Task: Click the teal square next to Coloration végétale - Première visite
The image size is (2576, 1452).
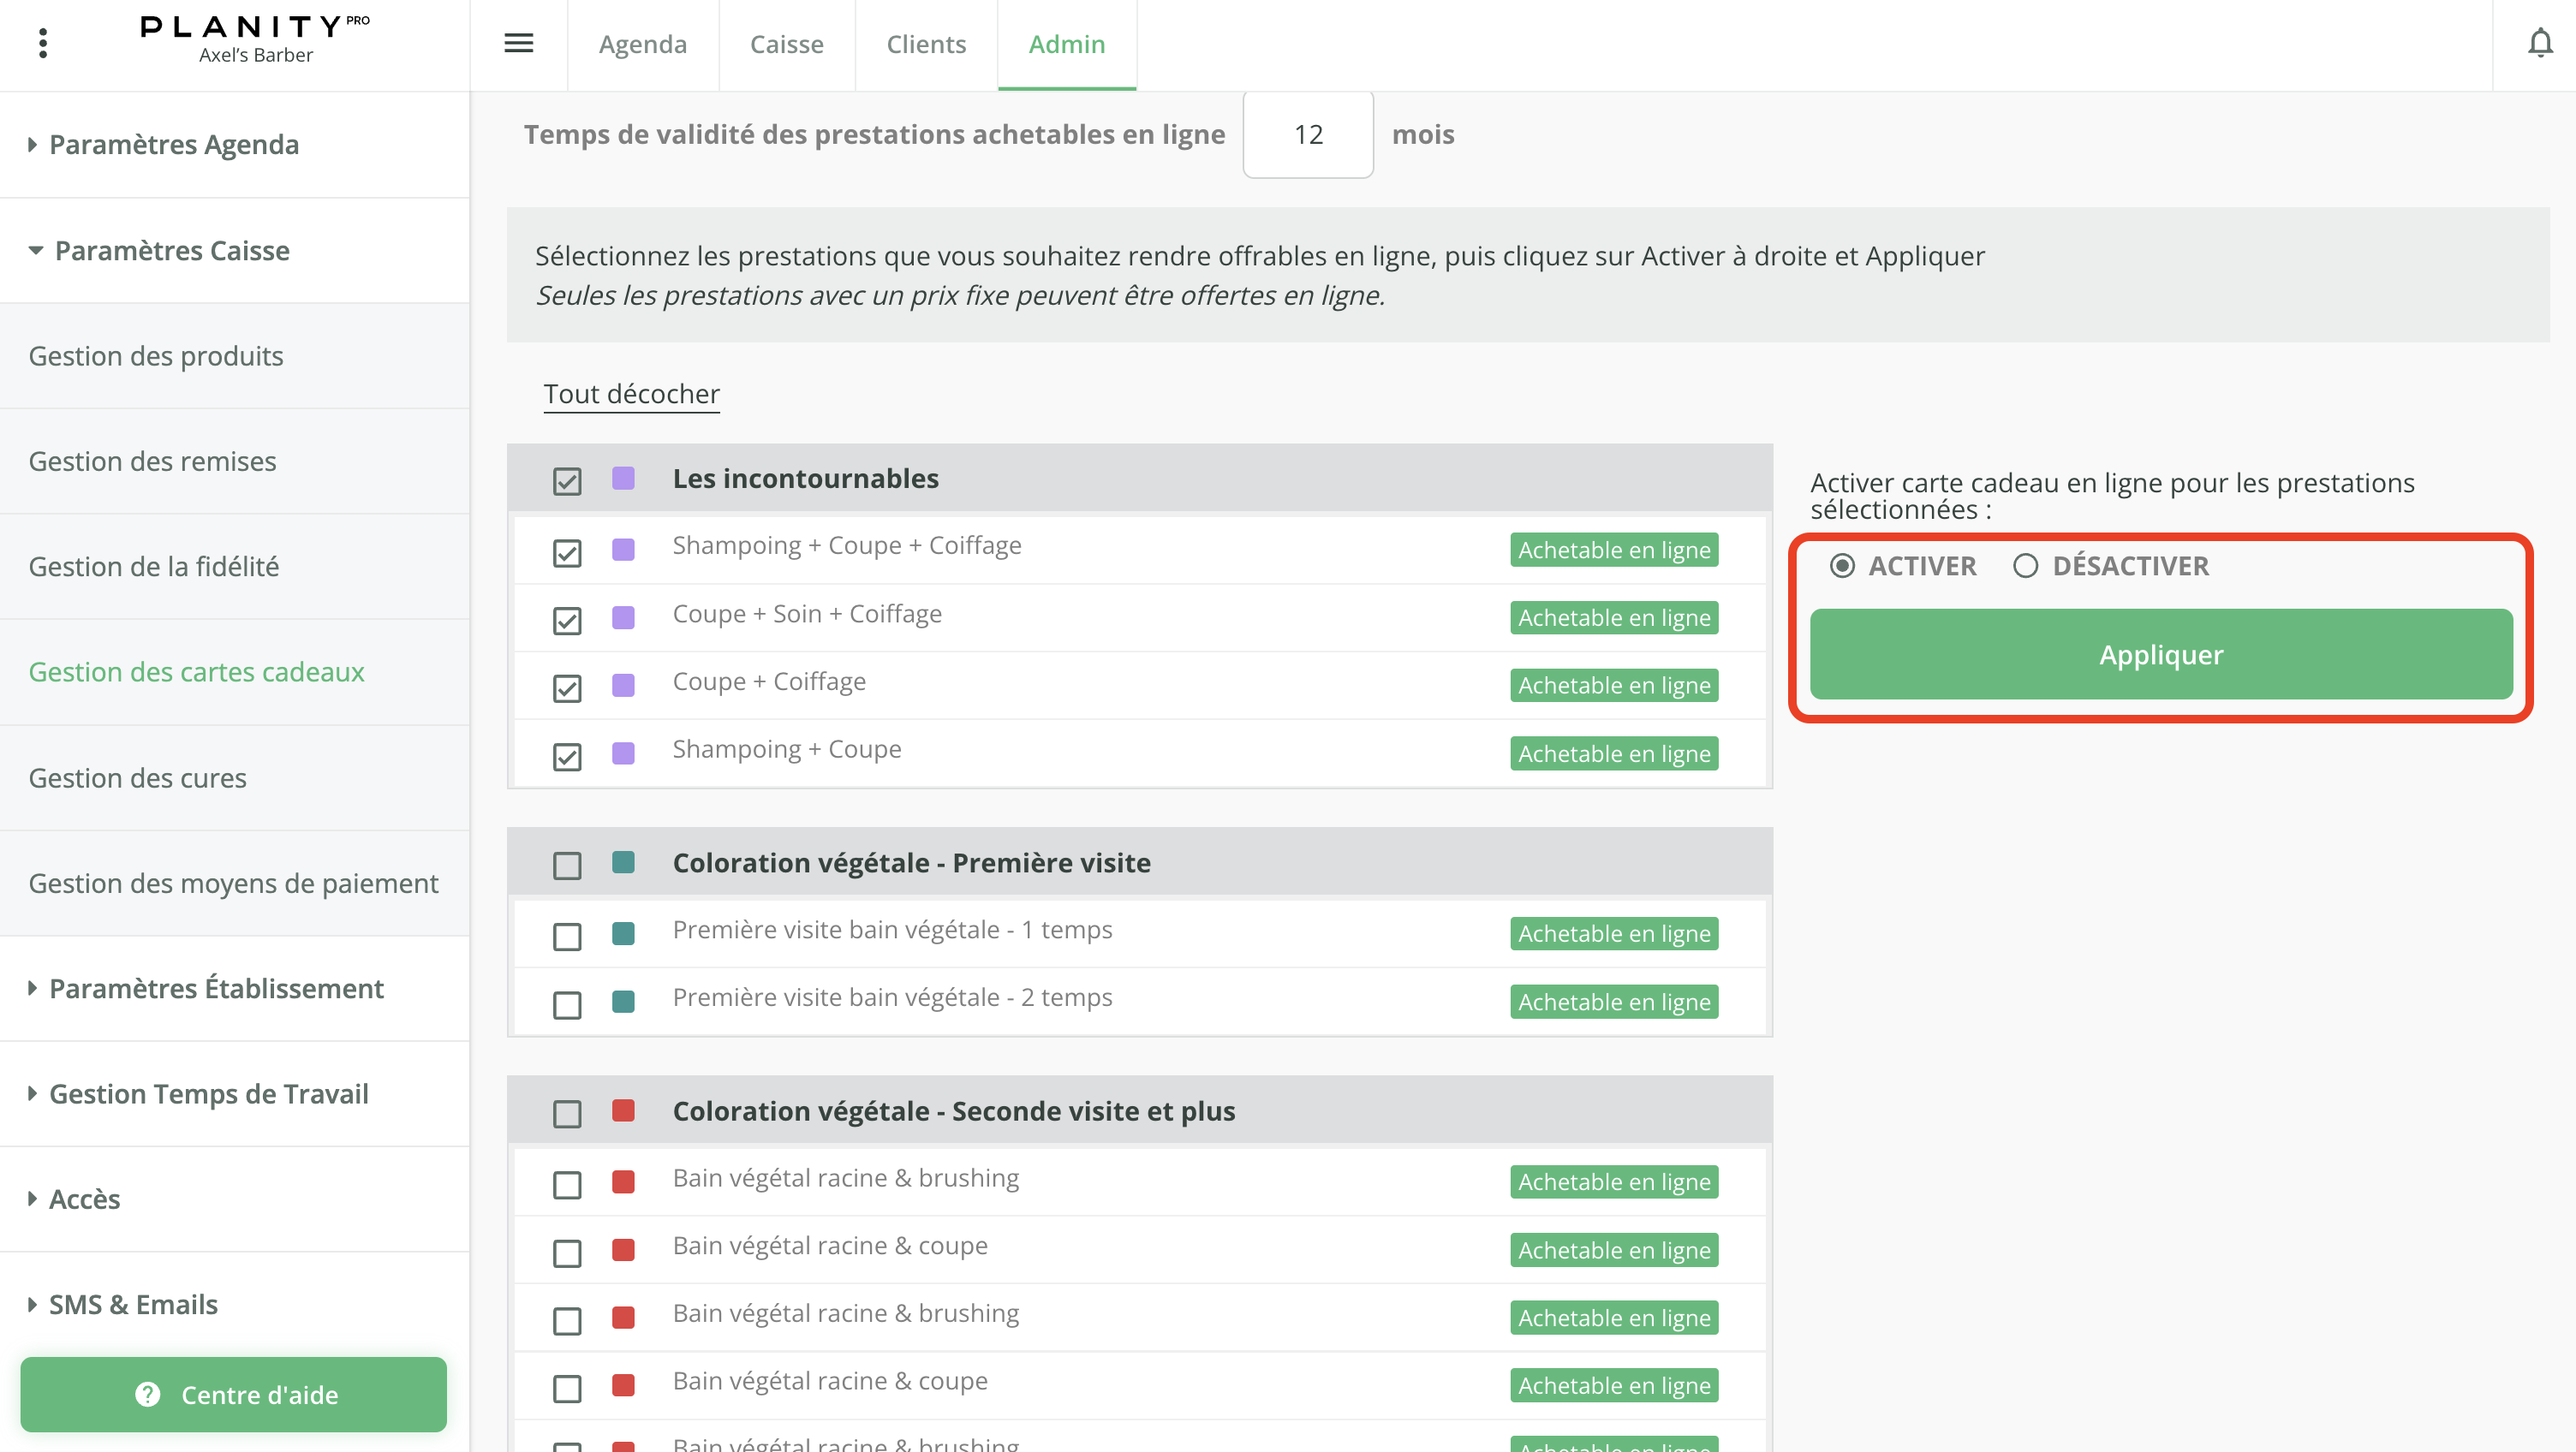Action: (623, 862)
